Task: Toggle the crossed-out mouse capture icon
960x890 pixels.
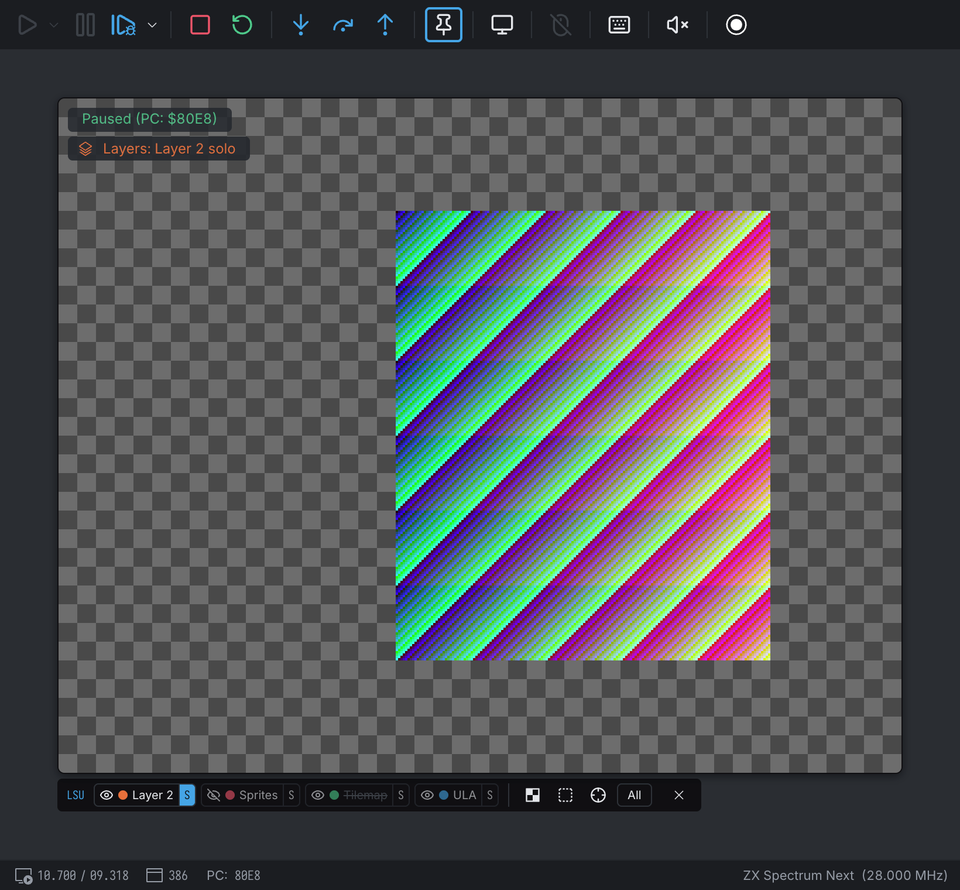Action: (560, 25)
